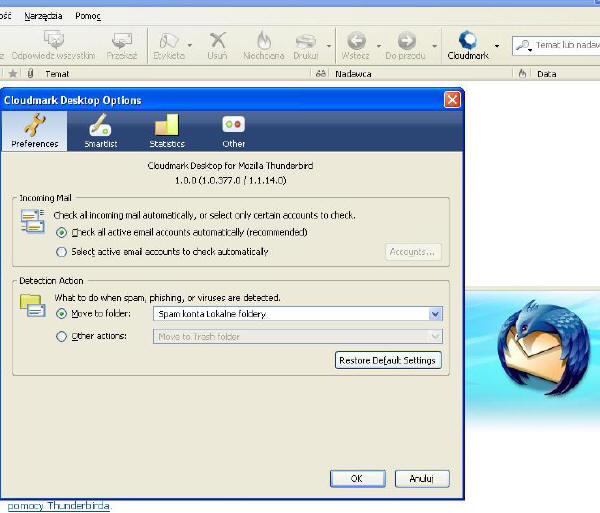
Task: Sort by the attachment paperclip column
Action: pos(30,73)
